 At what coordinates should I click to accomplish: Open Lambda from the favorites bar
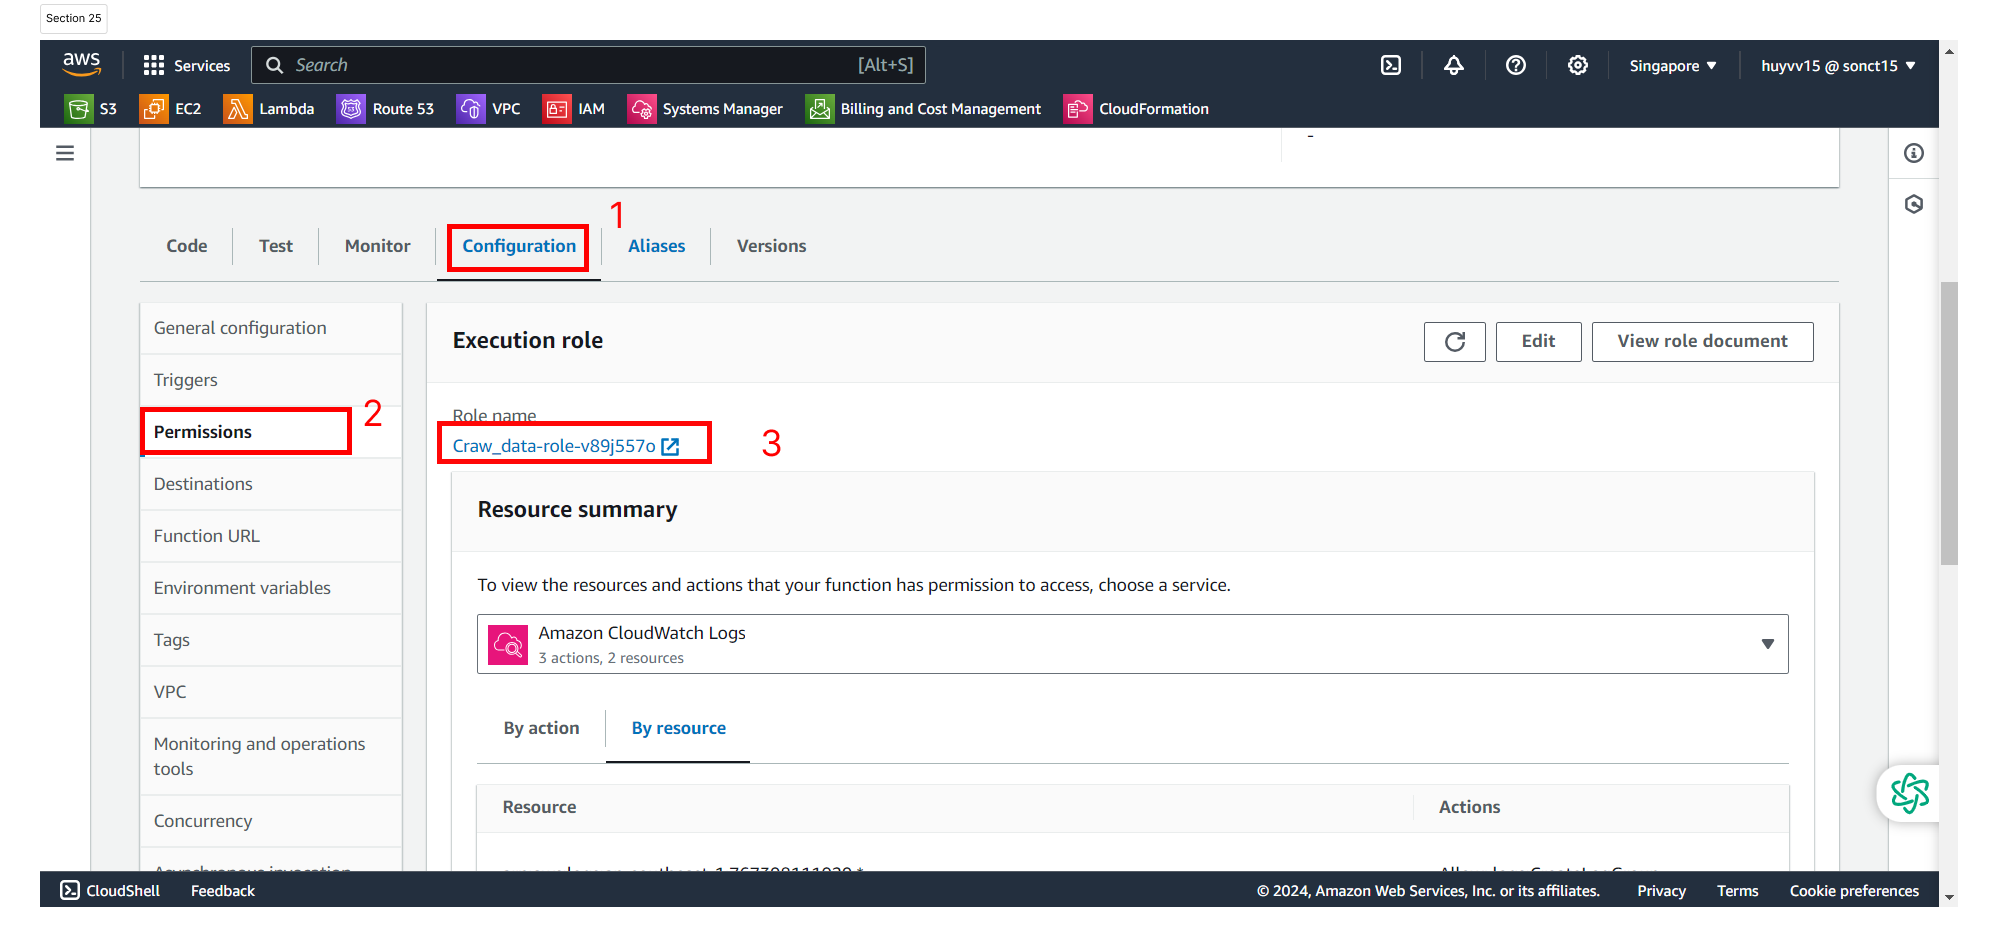coord(269,108)
